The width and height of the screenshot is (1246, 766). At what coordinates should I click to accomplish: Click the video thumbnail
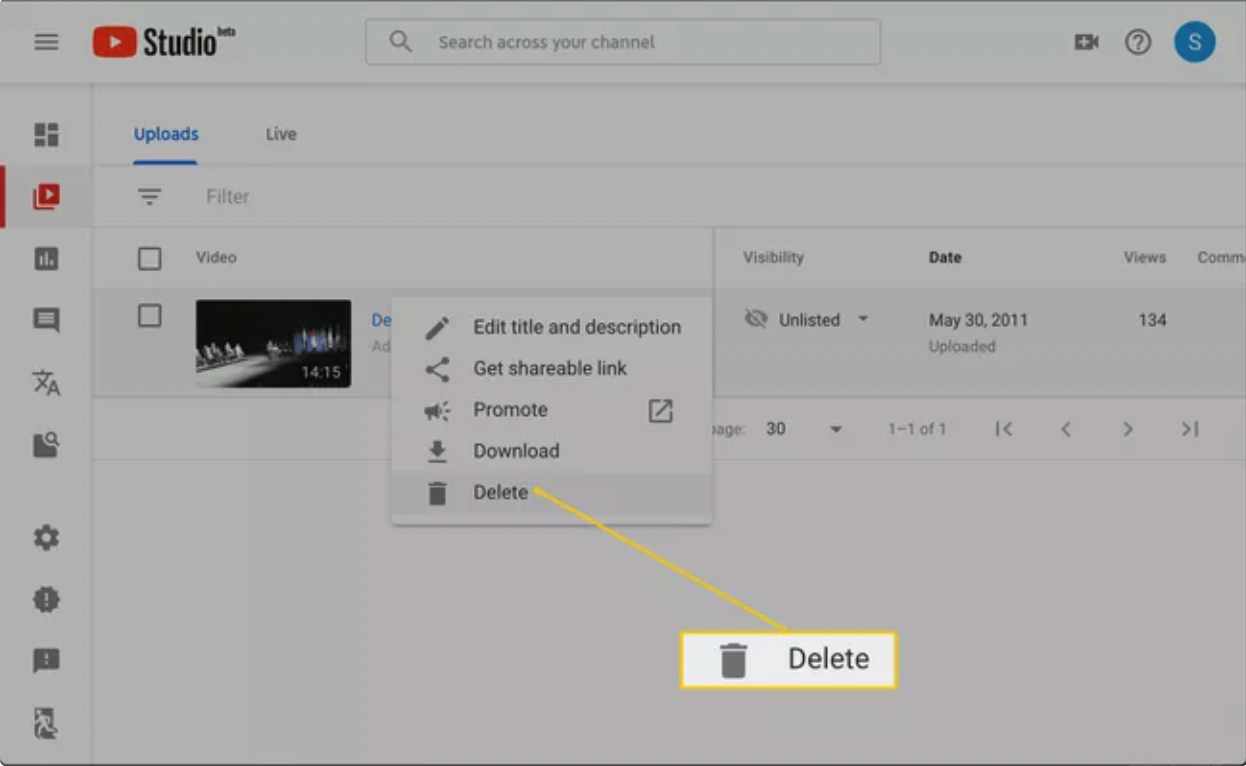273,343
